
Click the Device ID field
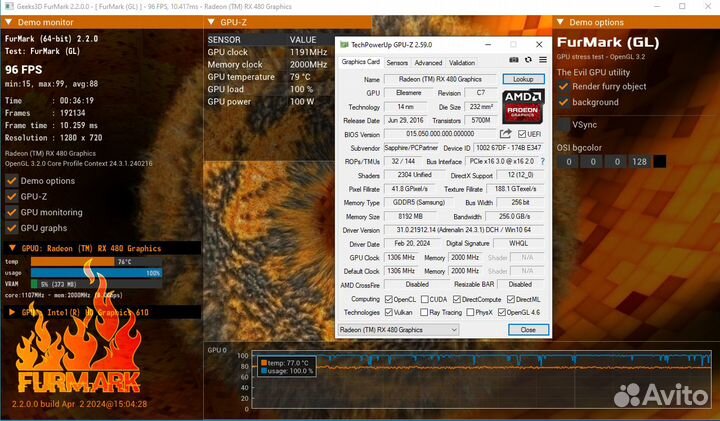(x=509, y=148)
